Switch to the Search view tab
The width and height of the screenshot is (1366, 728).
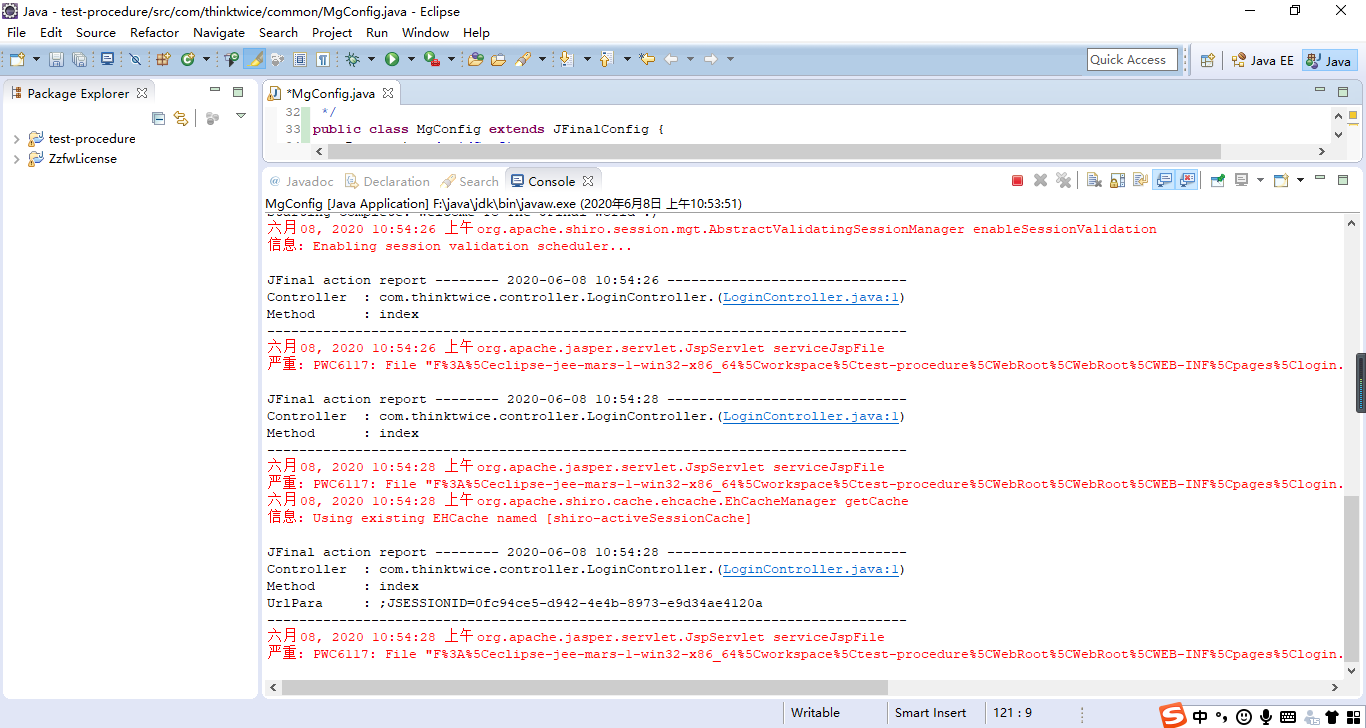470,181
